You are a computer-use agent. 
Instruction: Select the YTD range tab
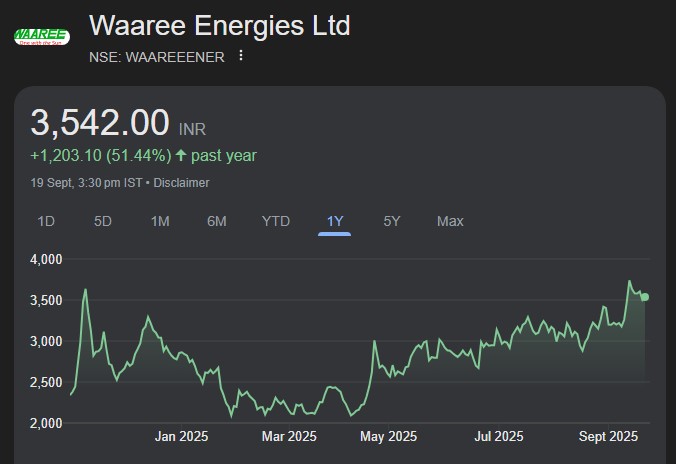point(276,221)
